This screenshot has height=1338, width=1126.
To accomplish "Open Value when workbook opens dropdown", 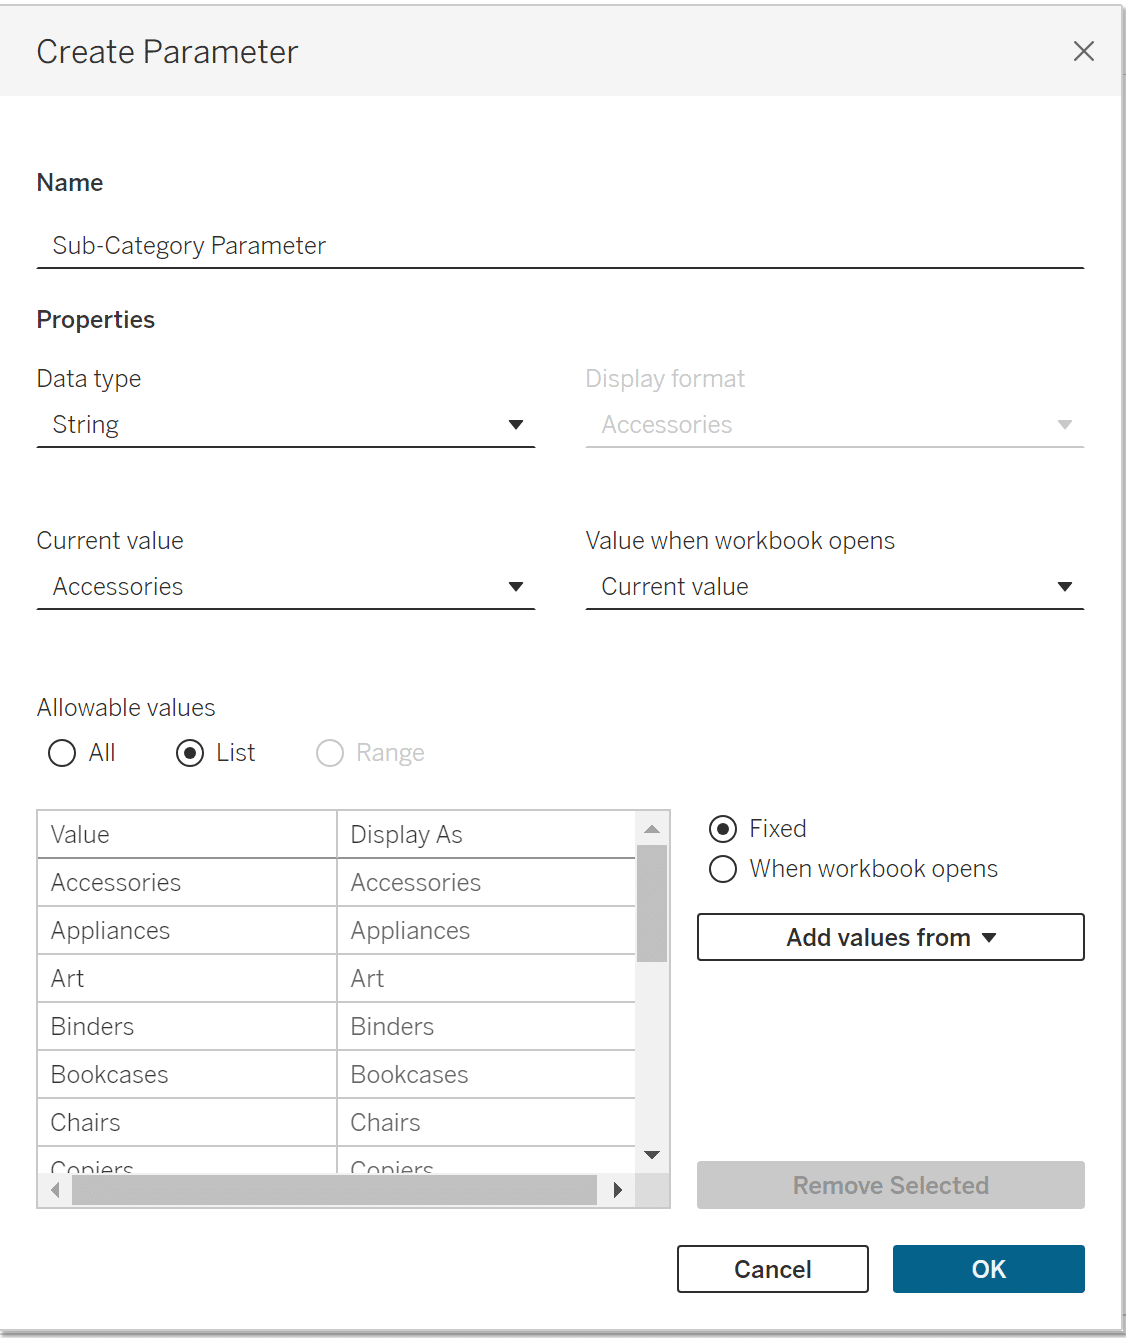I will (834, 587).
